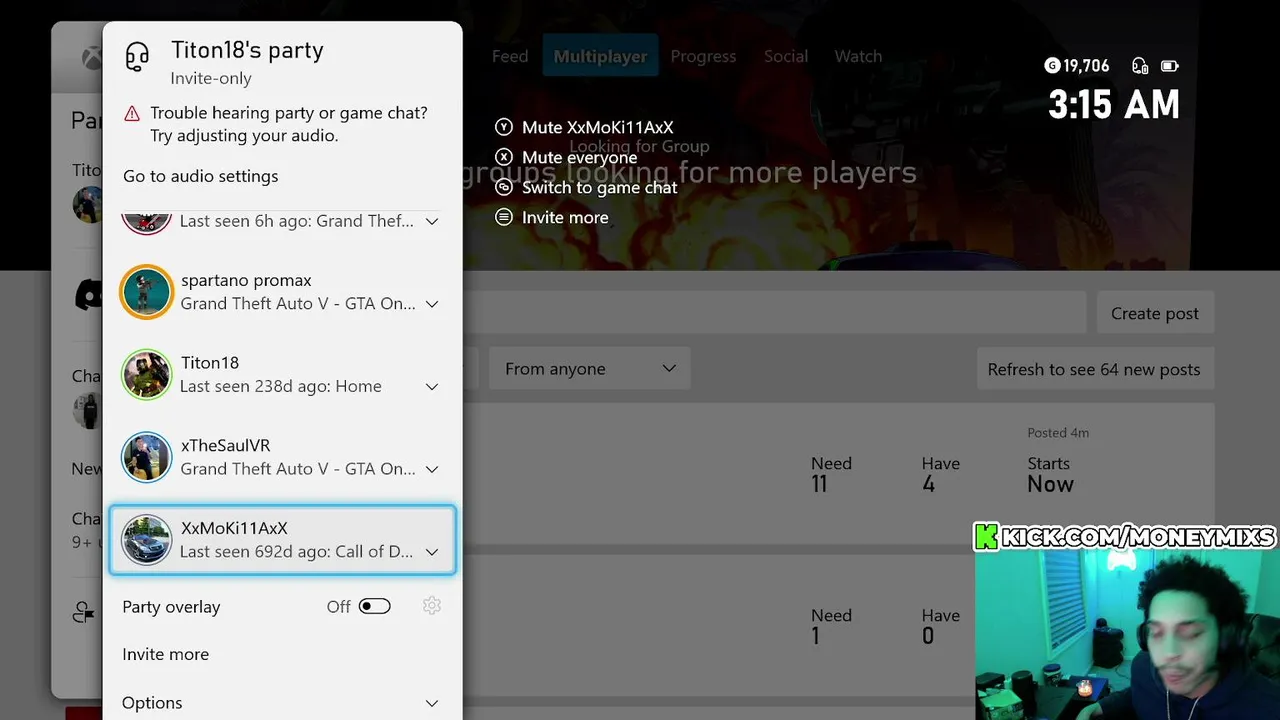Click the controller battery status icon
The height and width of the screenshot is (720, 1280).
pyautogui.click(x=1169, y=66)
